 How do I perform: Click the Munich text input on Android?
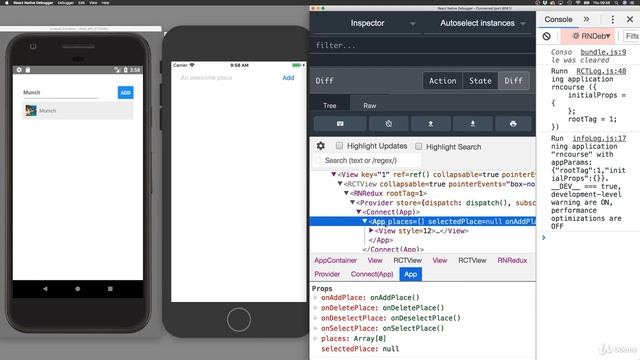pos(61,93)
